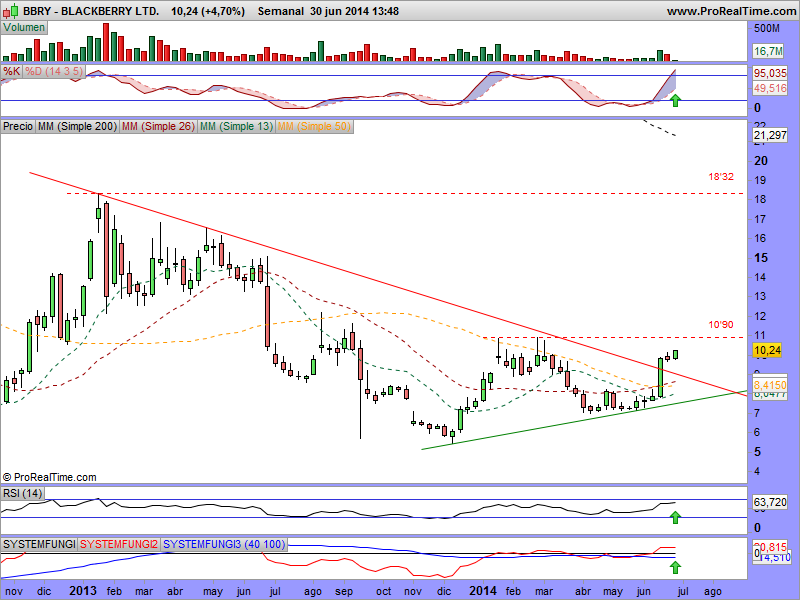Viewport: 800px width, 600px height.
Task: Select the MM (Simple 26) label
Action: (x=158, y=126)
